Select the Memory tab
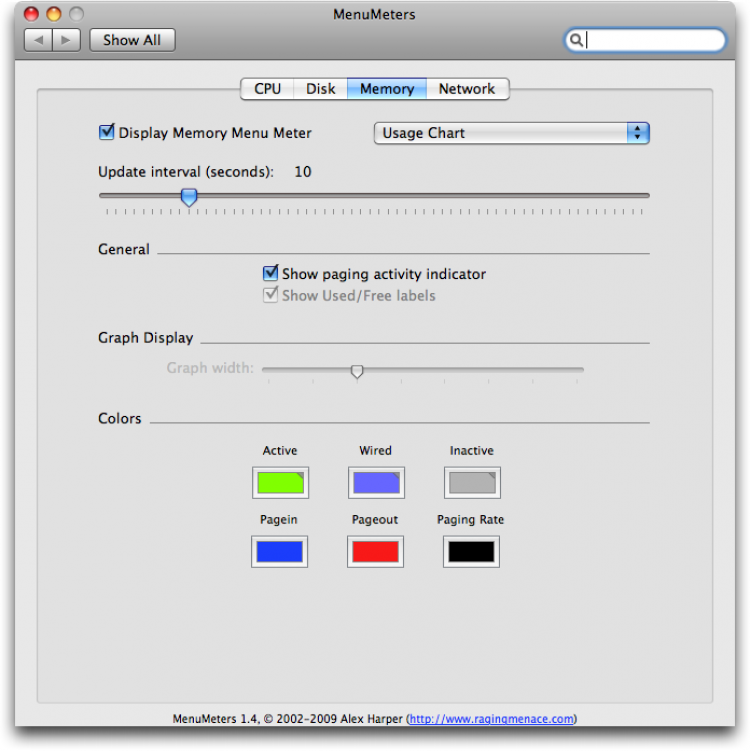 click(x=387, y=89)
